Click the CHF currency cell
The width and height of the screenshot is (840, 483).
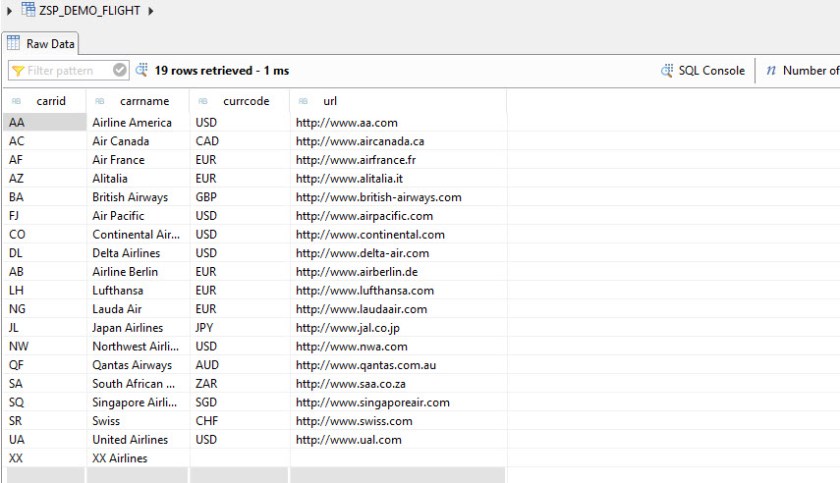[239, 421]
